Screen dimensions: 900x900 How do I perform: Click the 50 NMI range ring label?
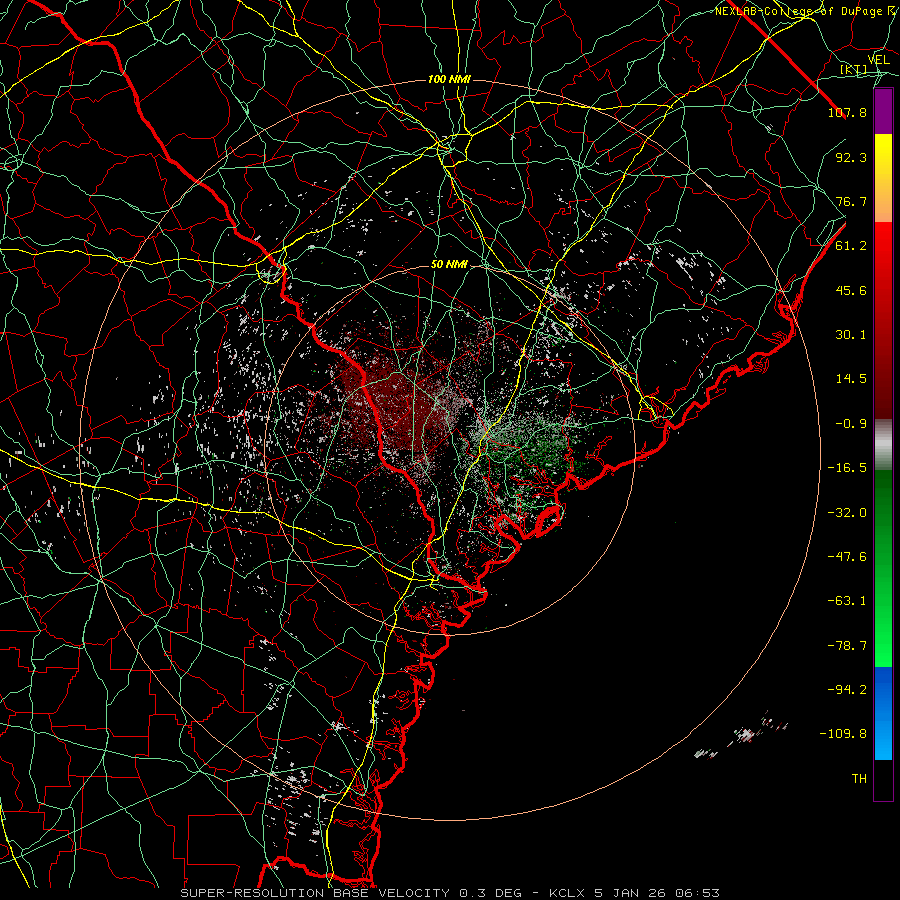[449, 264]
